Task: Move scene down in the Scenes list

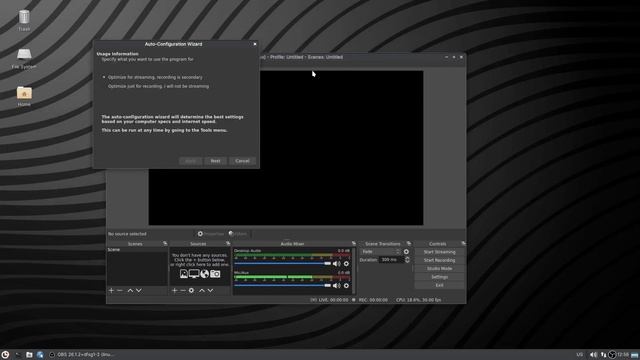Action: point(139,290)
